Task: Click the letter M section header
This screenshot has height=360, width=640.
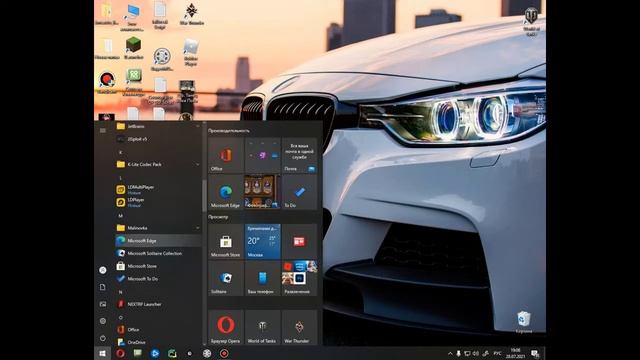Action: click(x=120, y=216)
